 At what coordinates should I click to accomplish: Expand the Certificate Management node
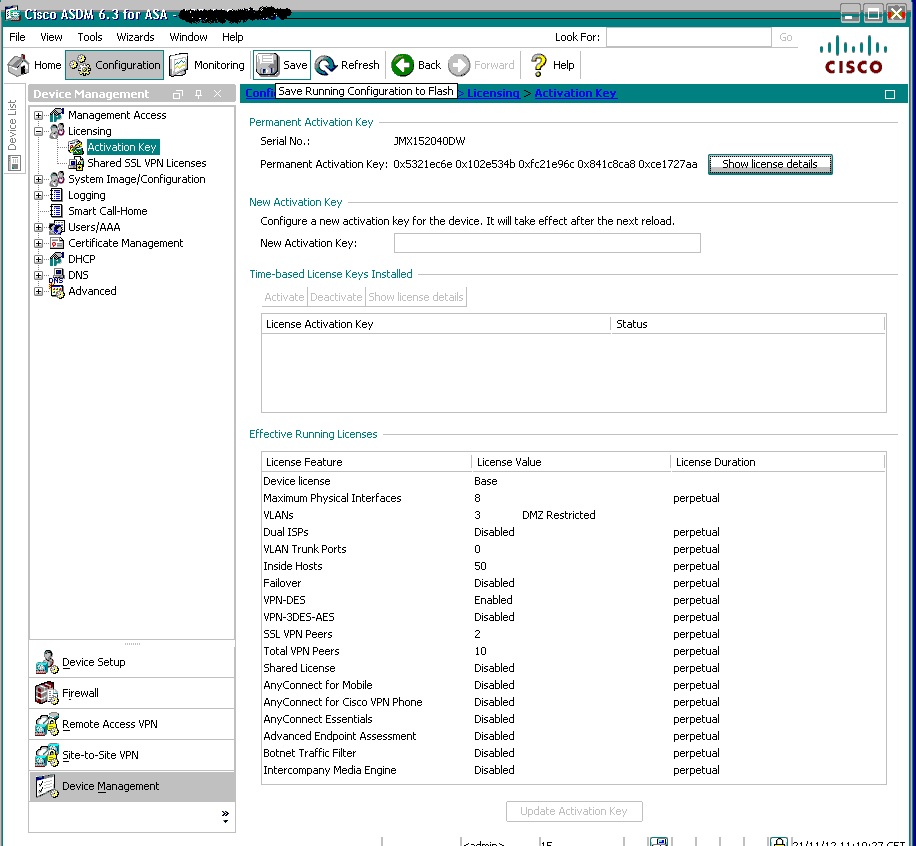(x=39, y=243)
